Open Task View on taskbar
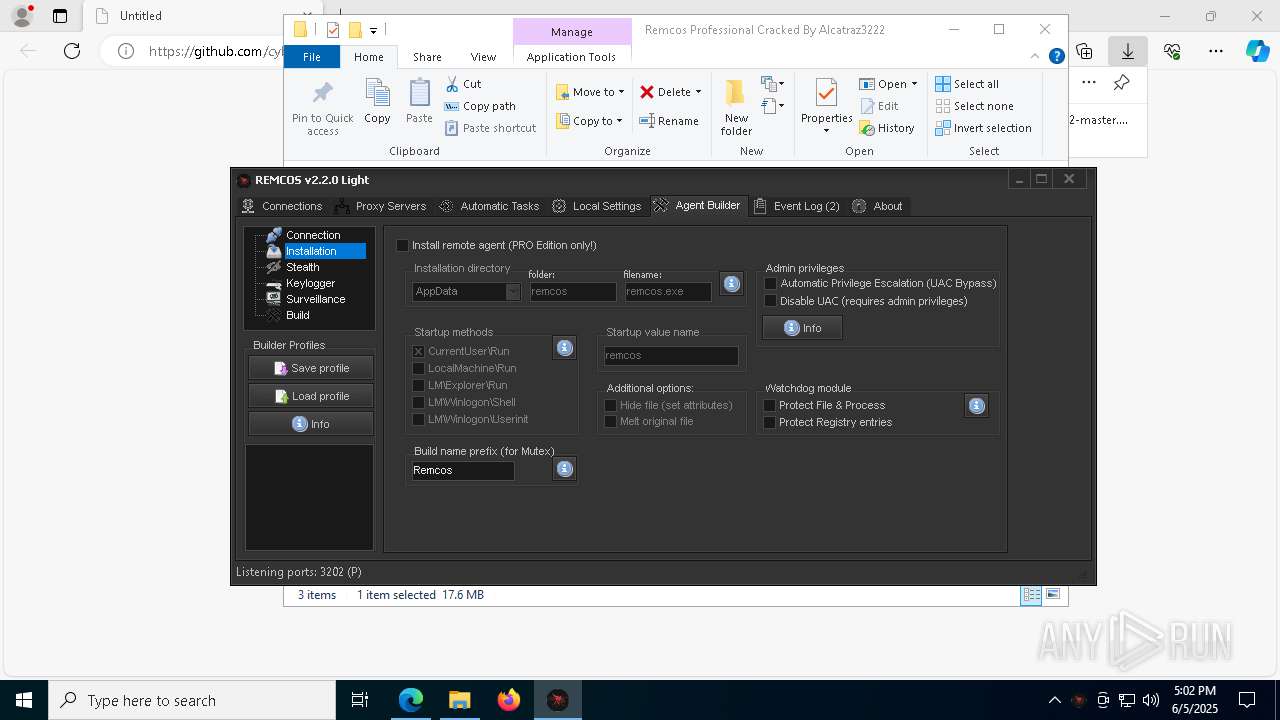The image size is (1280, 720). 360,700
